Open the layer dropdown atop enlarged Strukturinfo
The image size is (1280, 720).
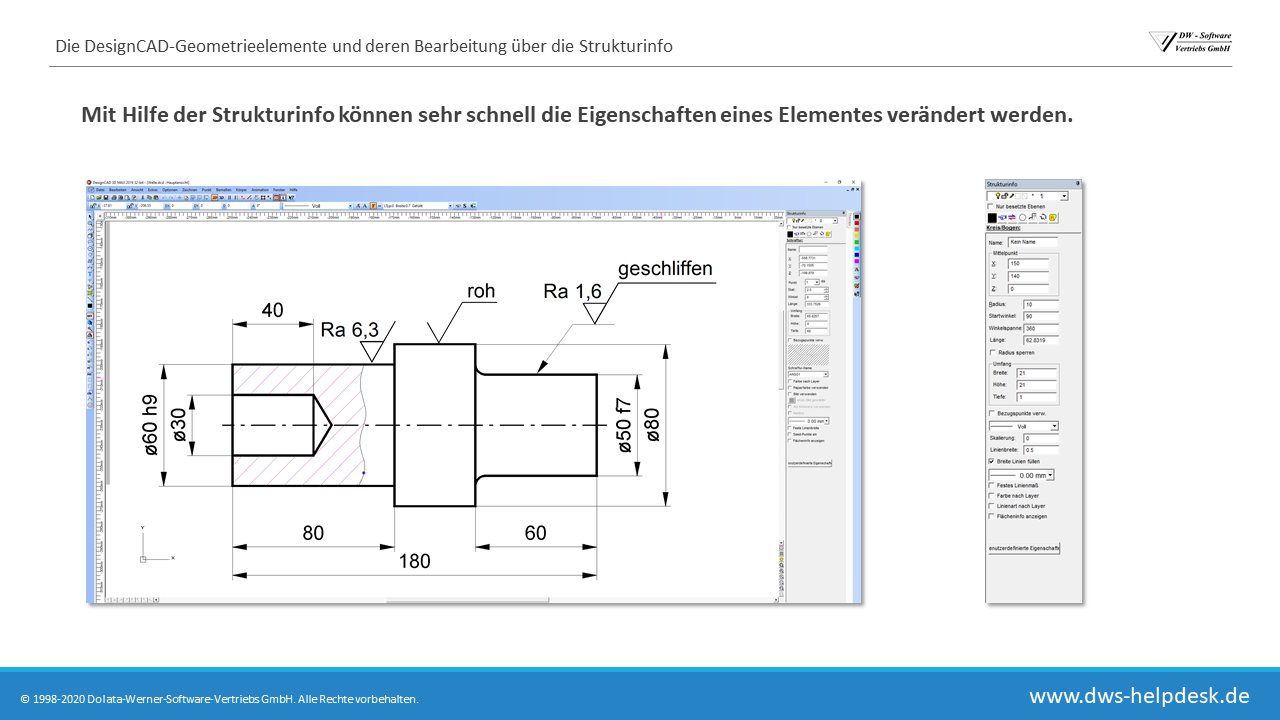(x=1064, y=196)
